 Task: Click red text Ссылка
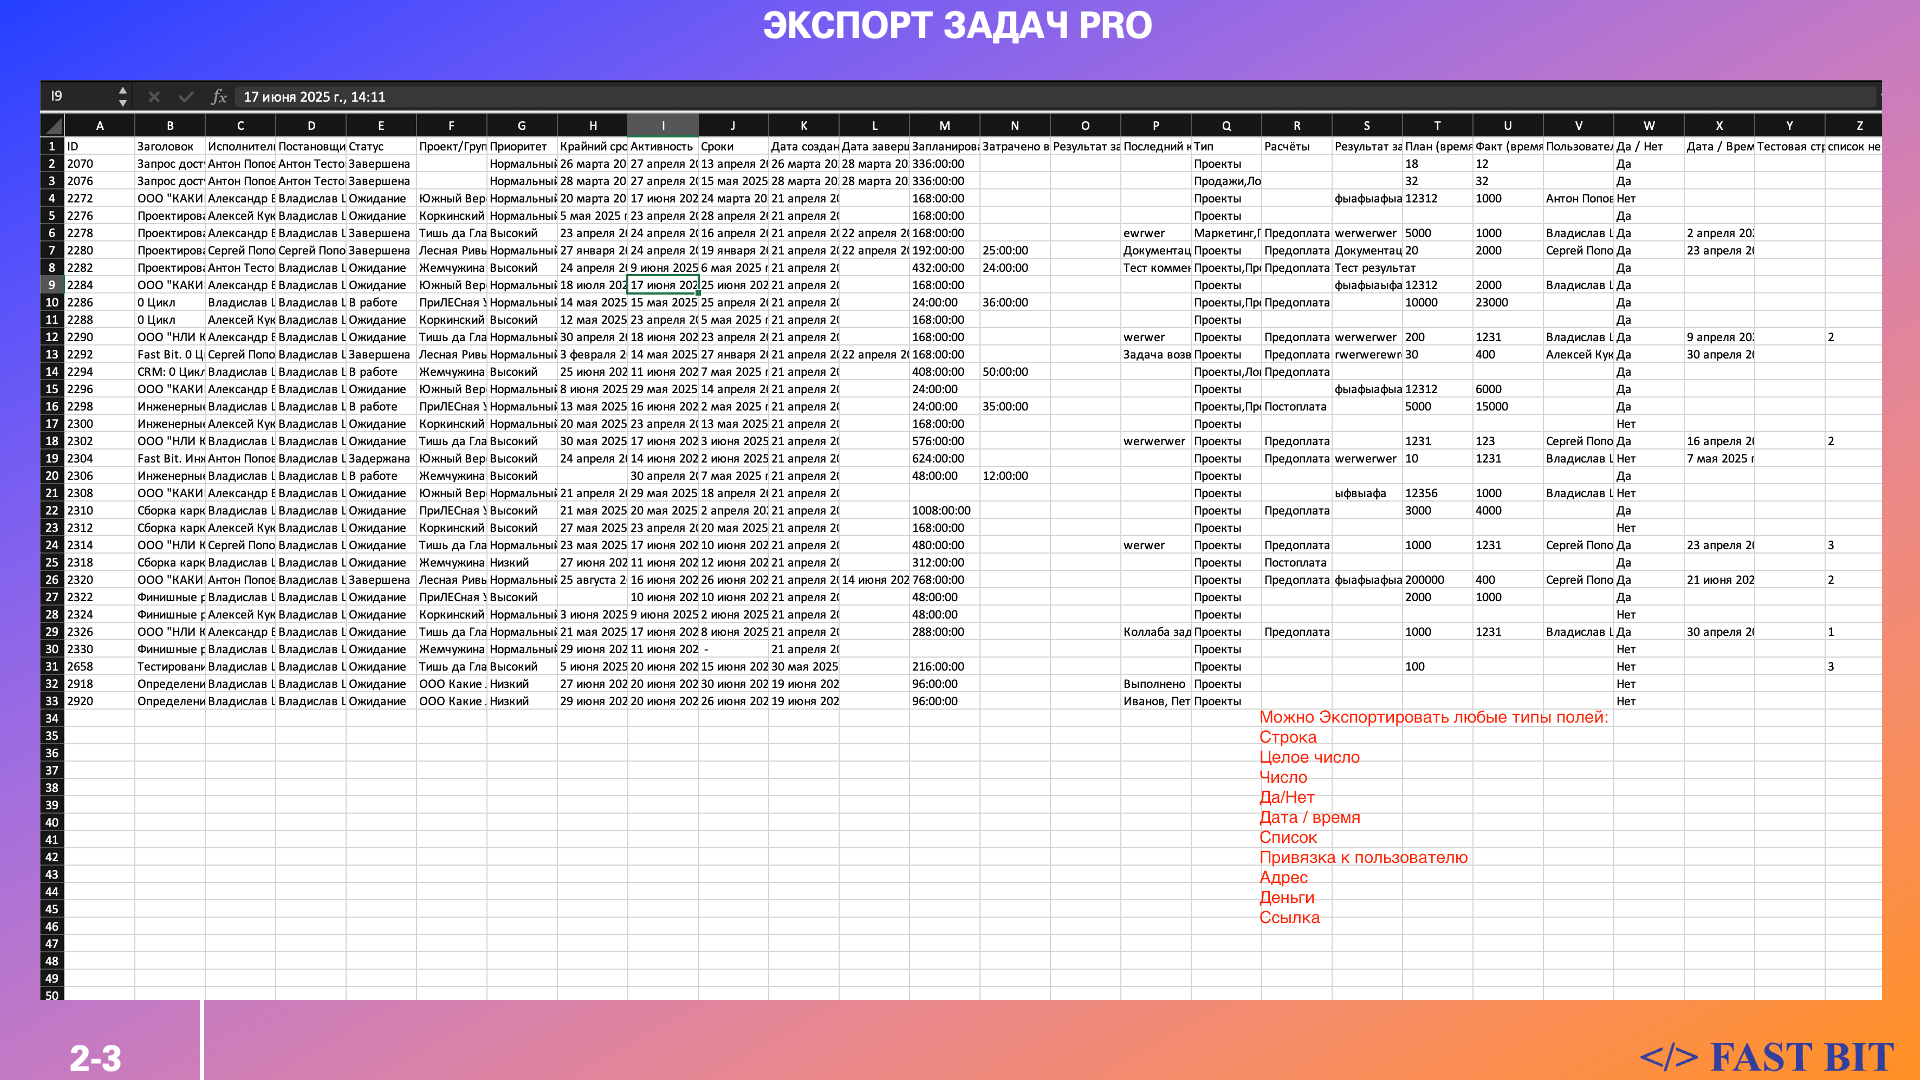tap(1289, 917)
